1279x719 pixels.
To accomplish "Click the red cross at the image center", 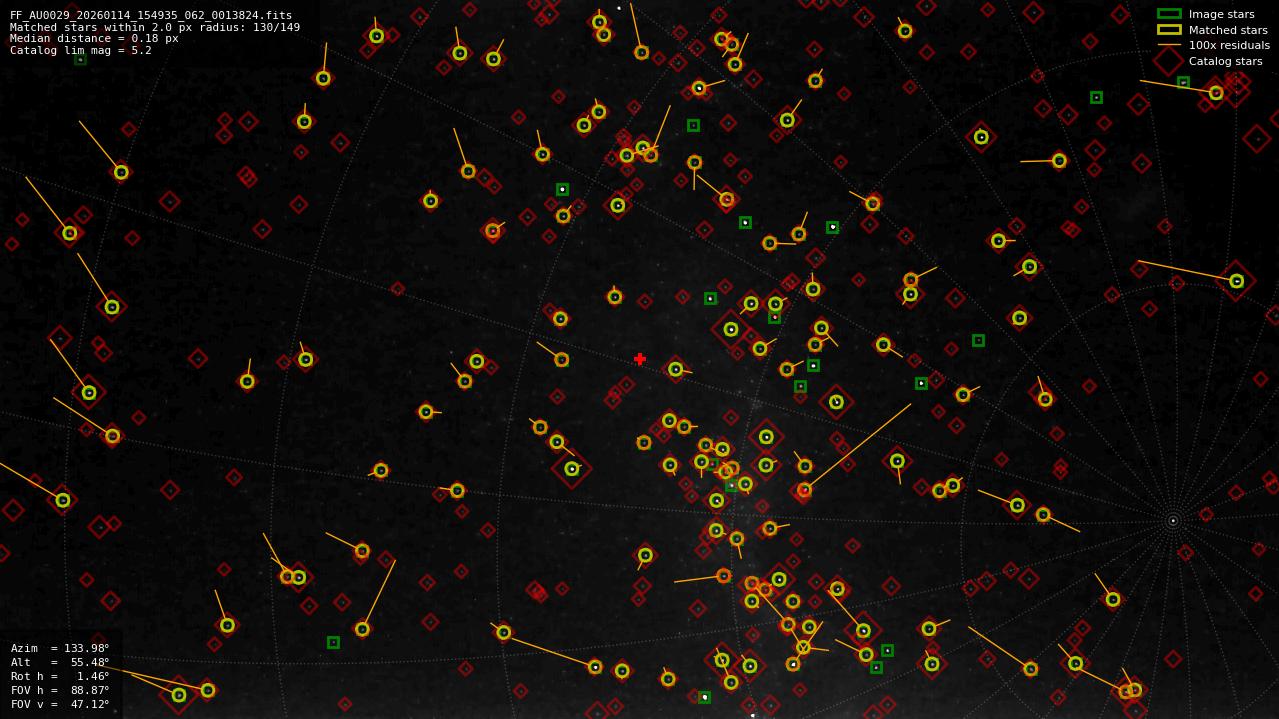I will [640, 359].
